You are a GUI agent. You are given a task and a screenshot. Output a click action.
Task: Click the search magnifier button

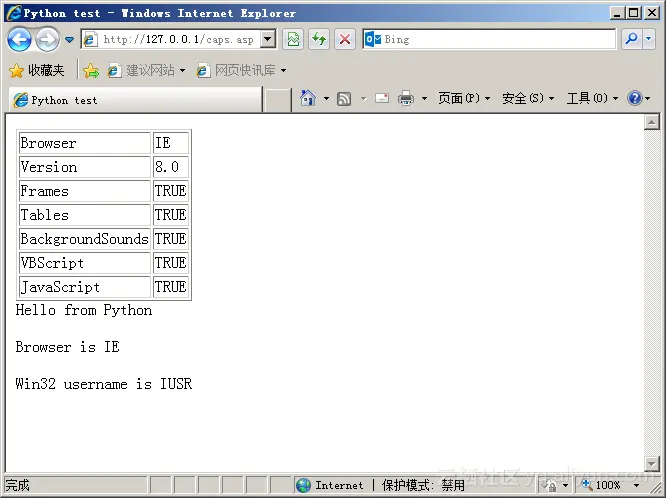coord(632,39)
